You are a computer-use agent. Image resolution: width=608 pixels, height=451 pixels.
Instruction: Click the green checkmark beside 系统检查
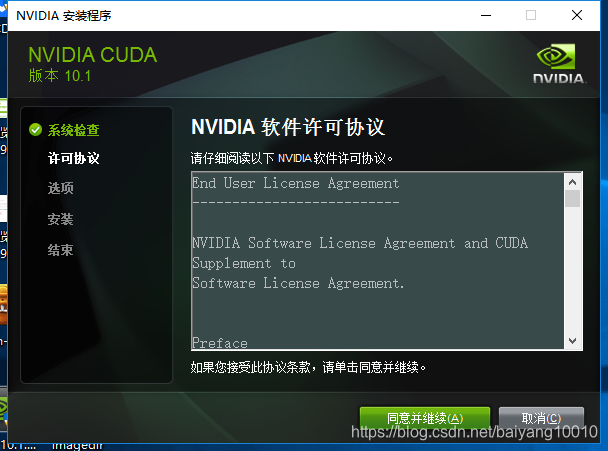pyautogui.click(x=35, y=130)
